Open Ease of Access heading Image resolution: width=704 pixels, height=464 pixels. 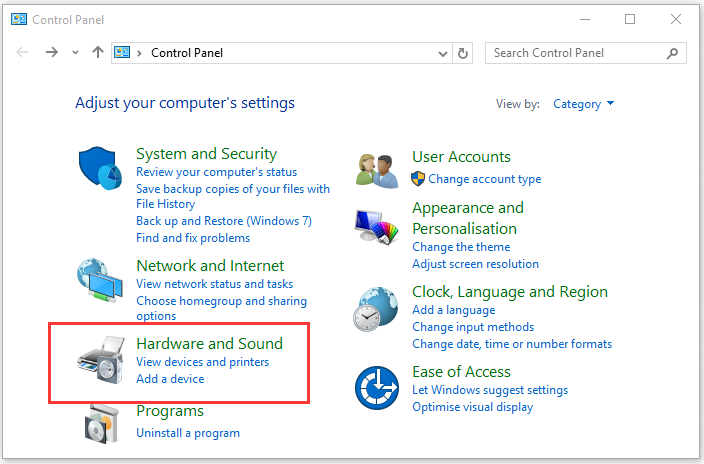point(461,372)
